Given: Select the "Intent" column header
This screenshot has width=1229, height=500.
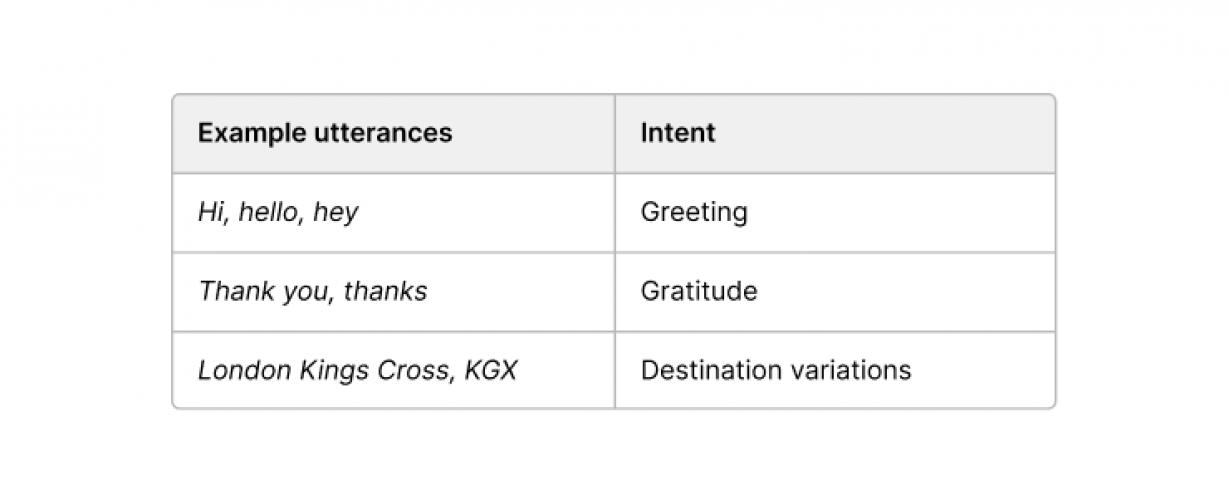Looking at the screenshot, I should coord(678,133).
